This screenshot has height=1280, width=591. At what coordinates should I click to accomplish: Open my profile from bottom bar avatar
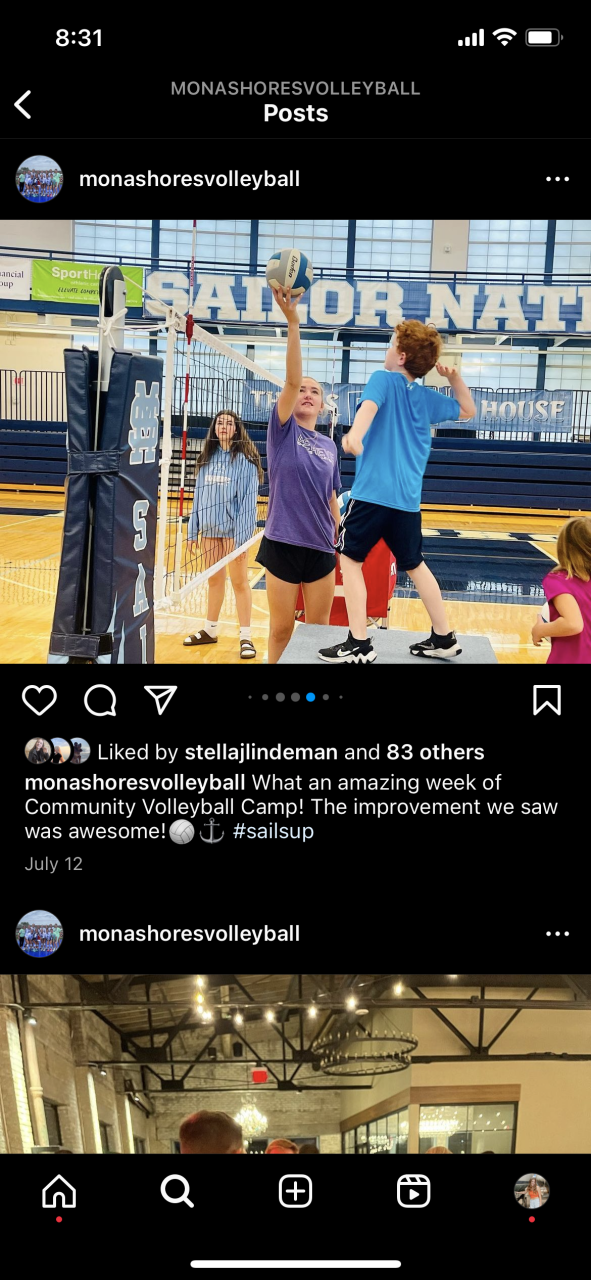[x=531, y=1191]
